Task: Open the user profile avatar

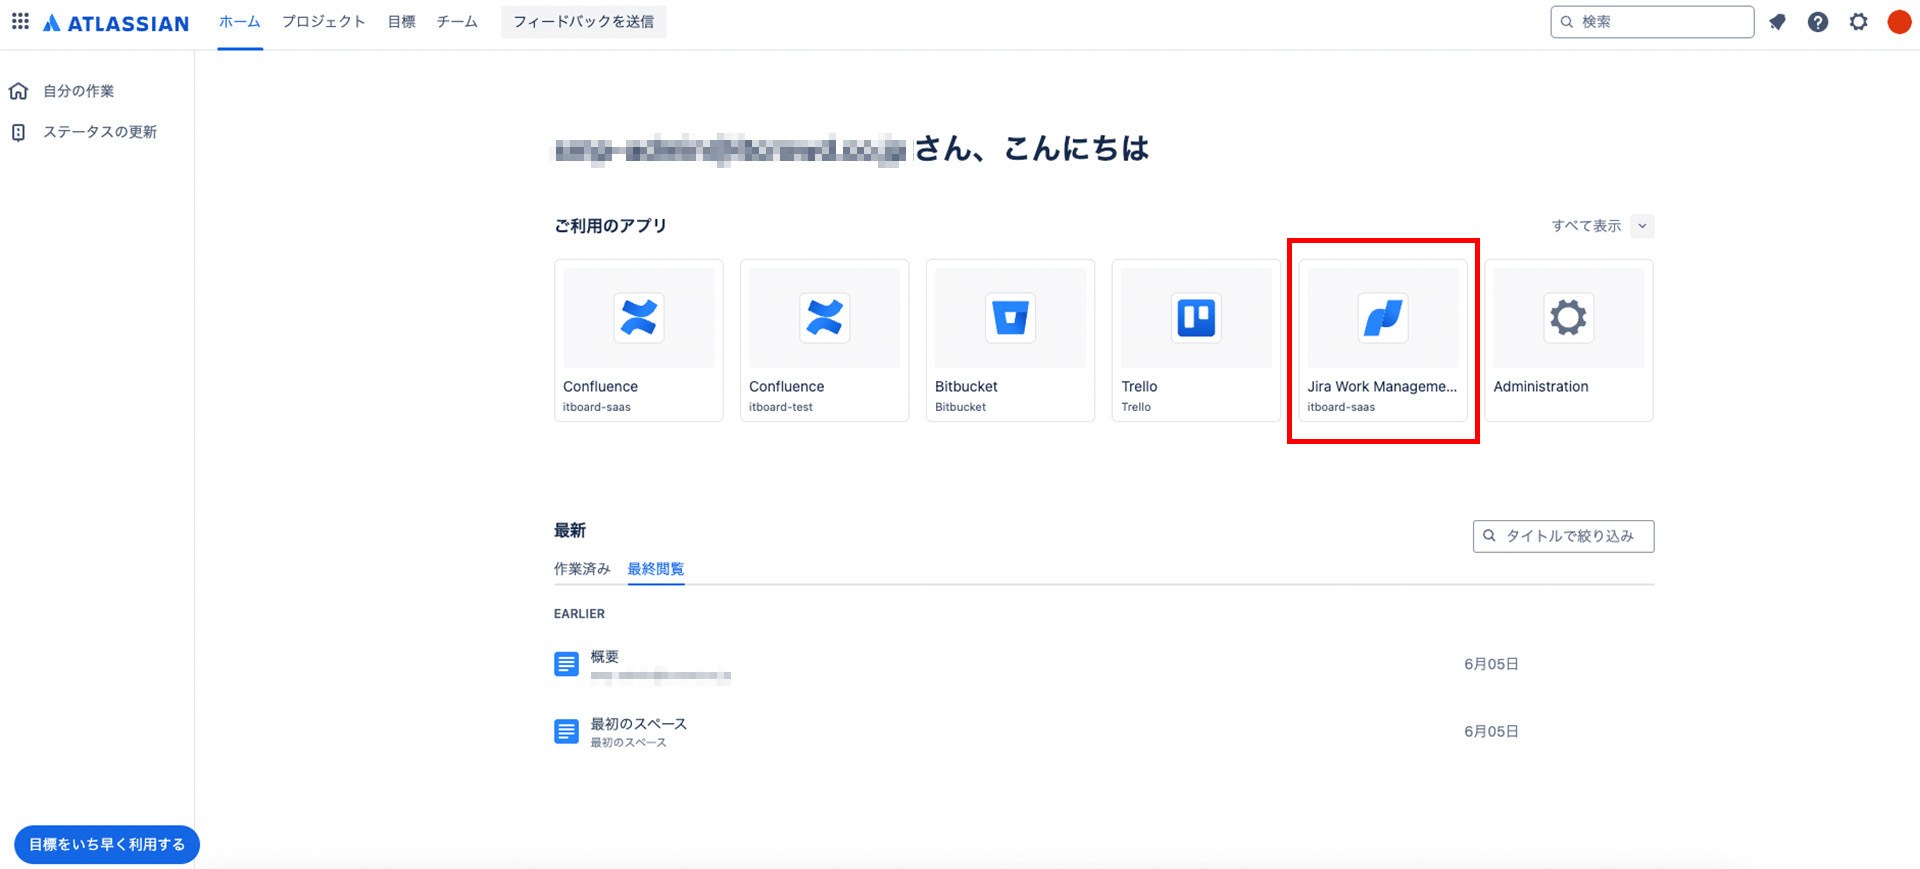Action: click(1899, 22)
